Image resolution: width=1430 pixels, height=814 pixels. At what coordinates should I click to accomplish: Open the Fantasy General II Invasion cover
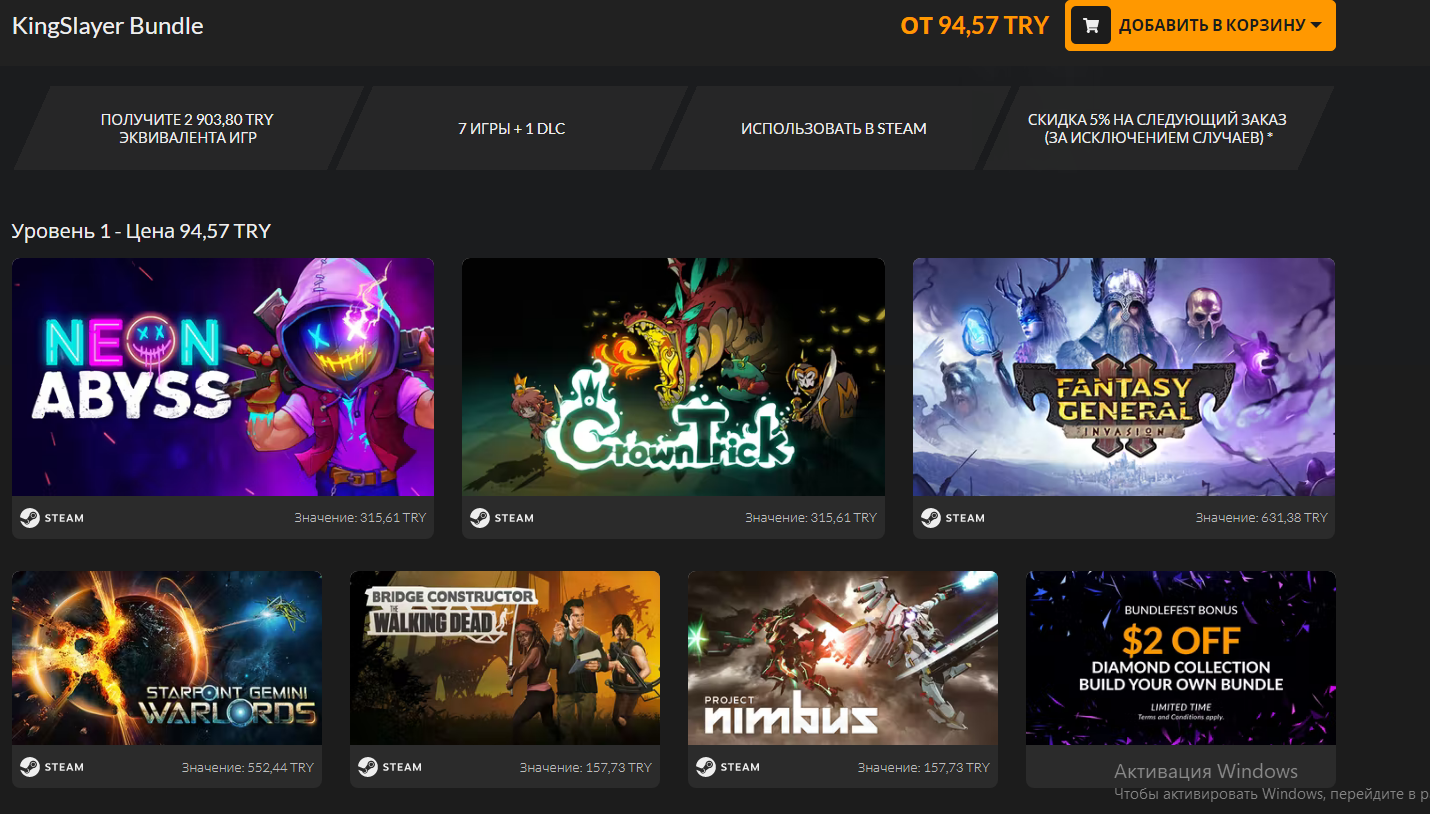[1124, 377]
